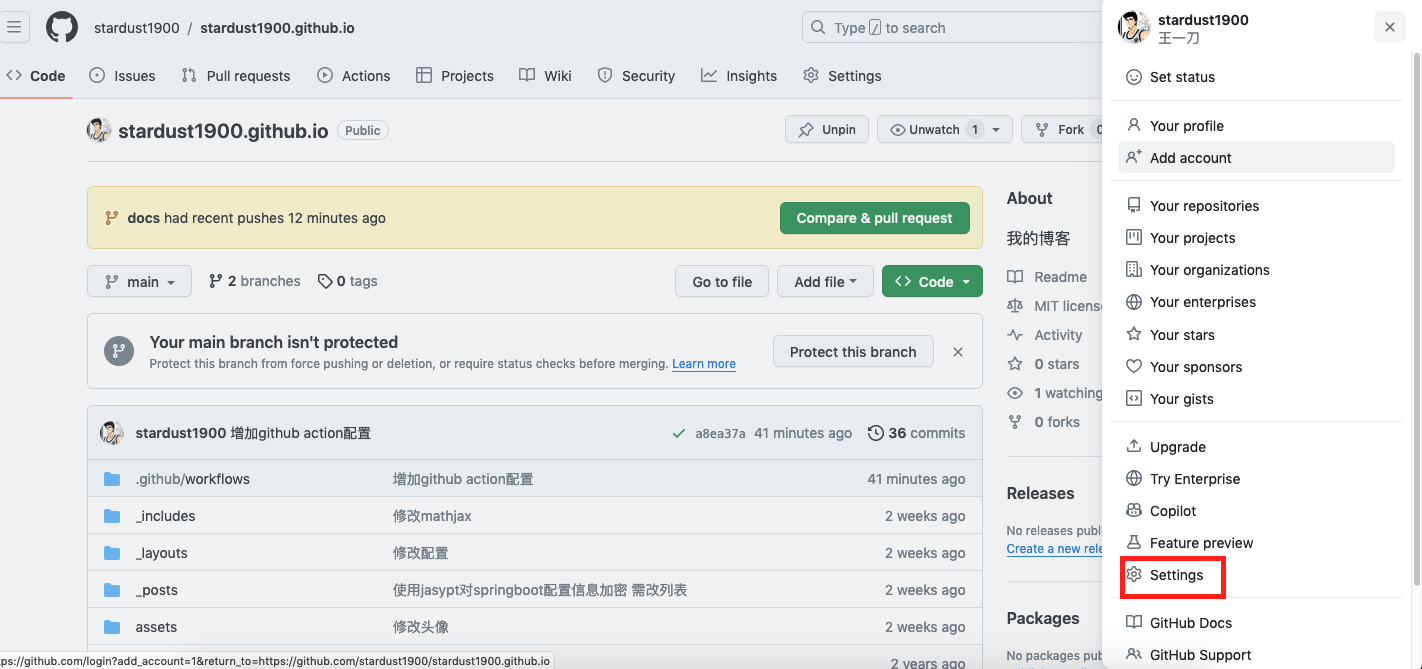Open the hamburger navigation menu
The image size is (1422, 669).
(14, 27)
